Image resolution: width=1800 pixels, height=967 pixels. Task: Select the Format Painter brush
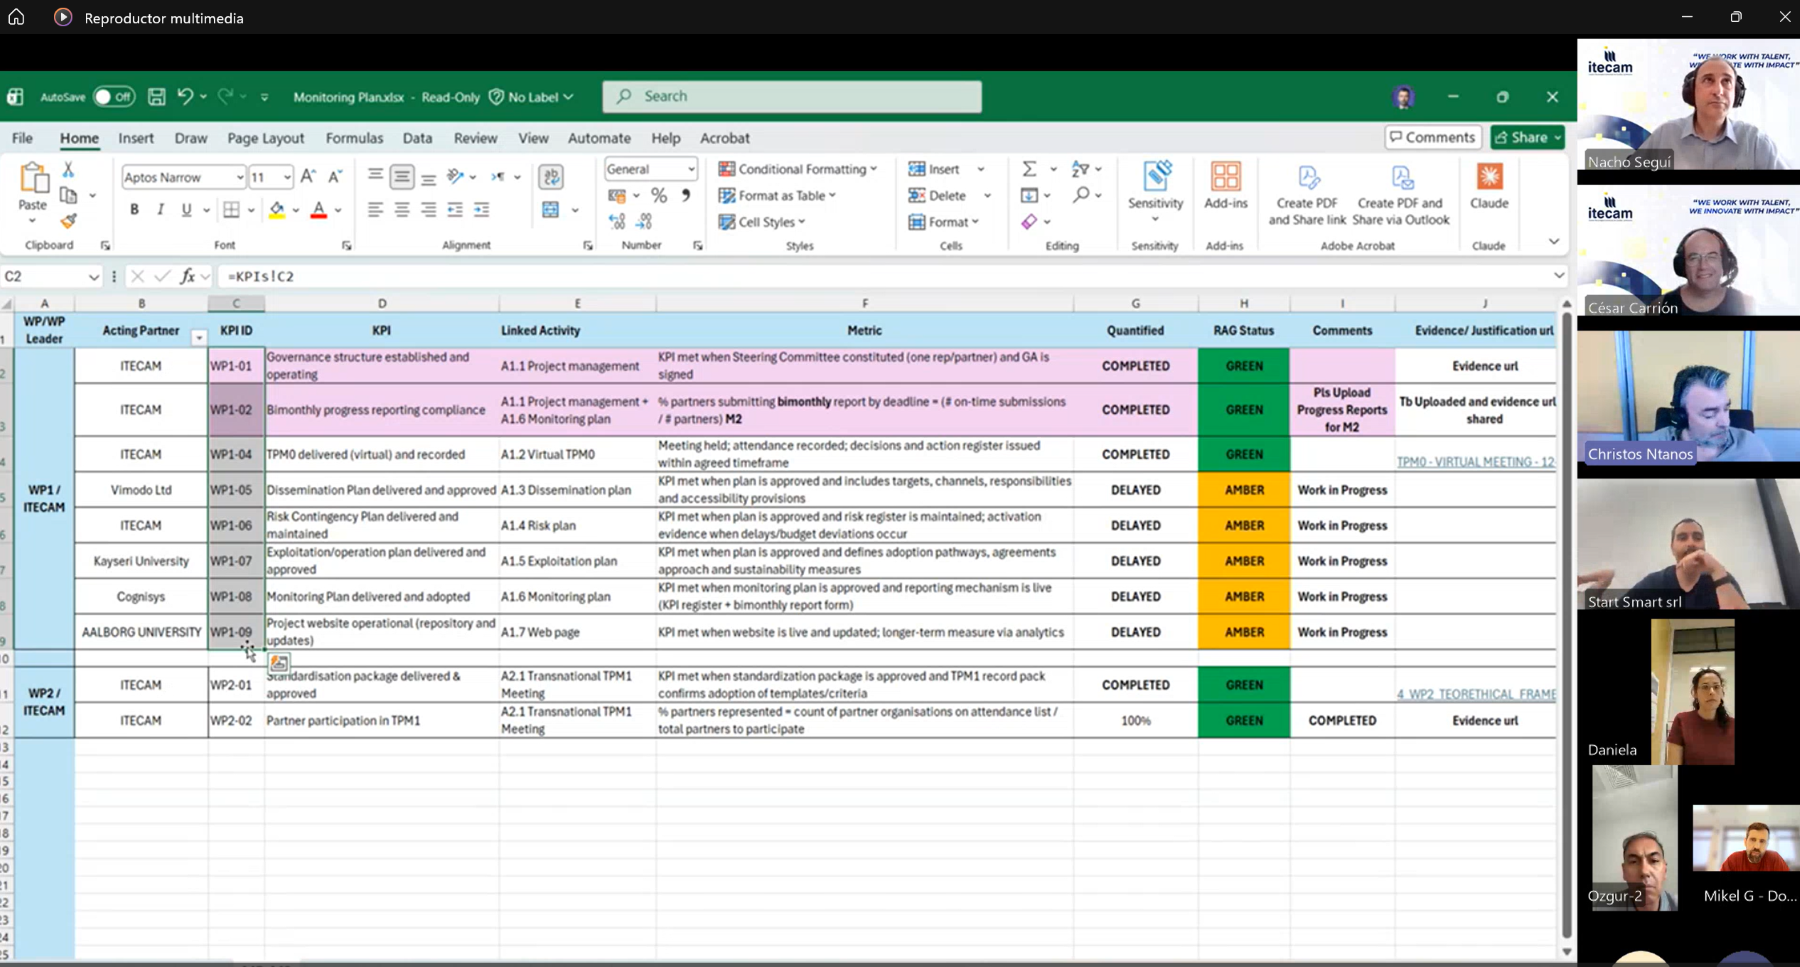click(68, 221)
